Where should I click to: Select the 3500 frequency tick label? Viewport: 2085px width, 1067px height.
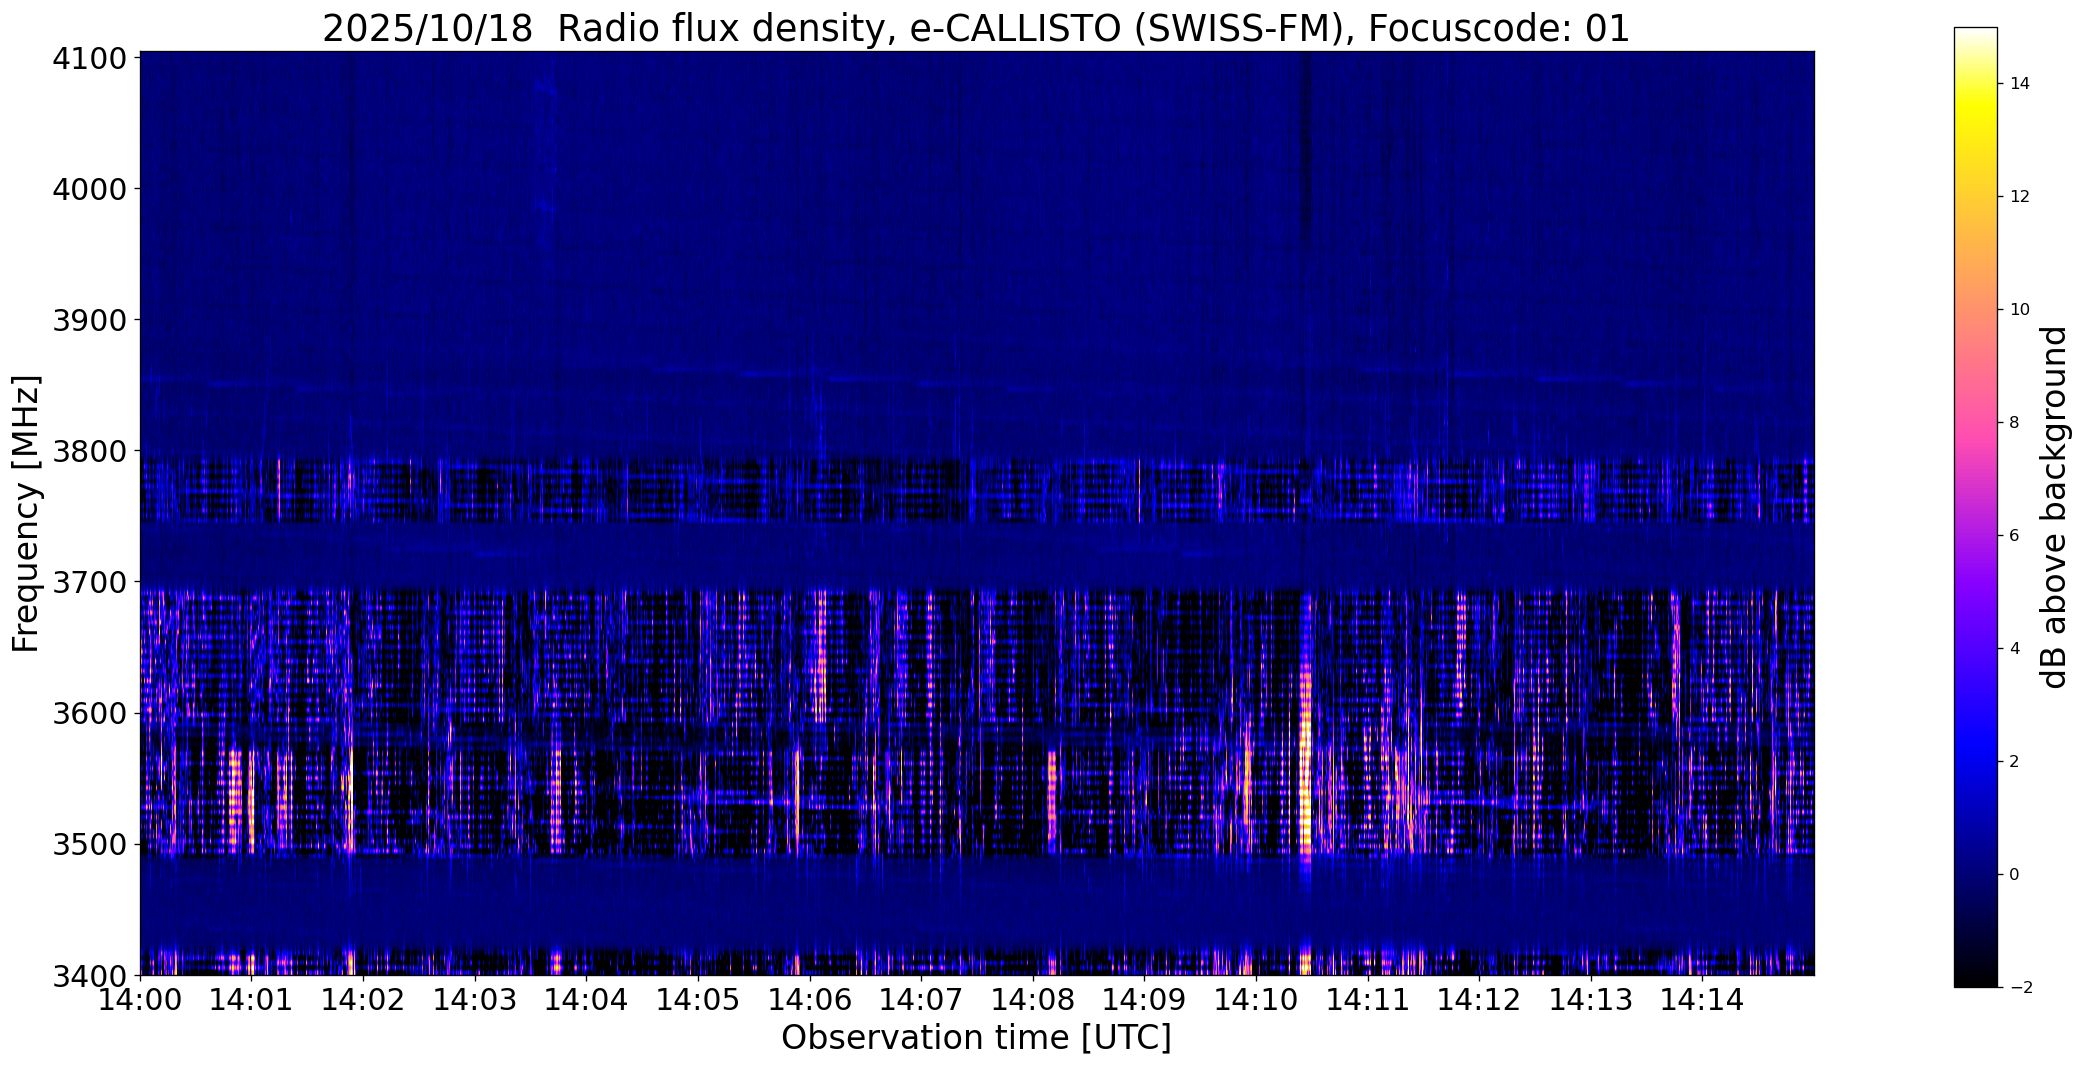92,844
